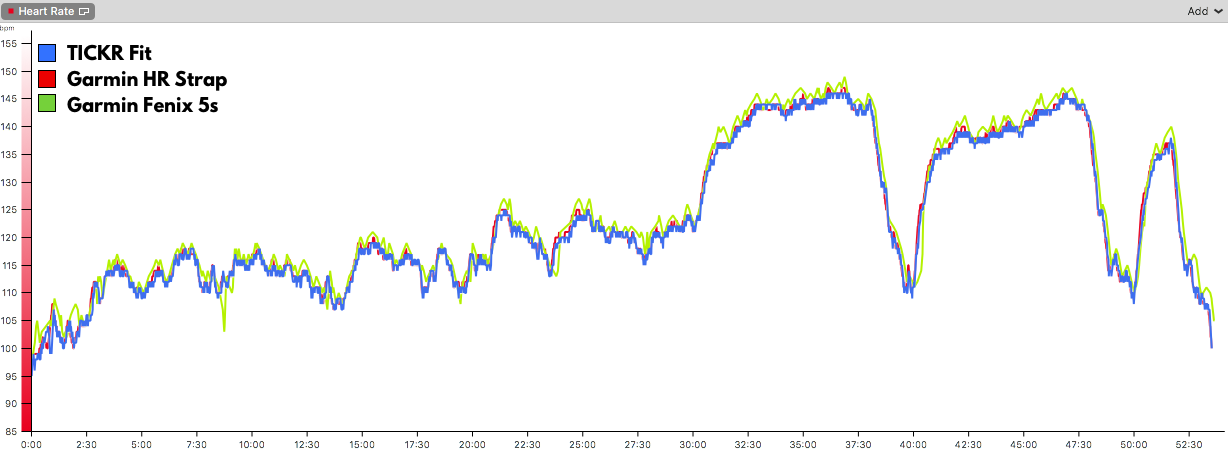The width and height of the screenshot is (1228, 461).
Task: Click the 0:00 start of the time axis
Action: point(32,444)
